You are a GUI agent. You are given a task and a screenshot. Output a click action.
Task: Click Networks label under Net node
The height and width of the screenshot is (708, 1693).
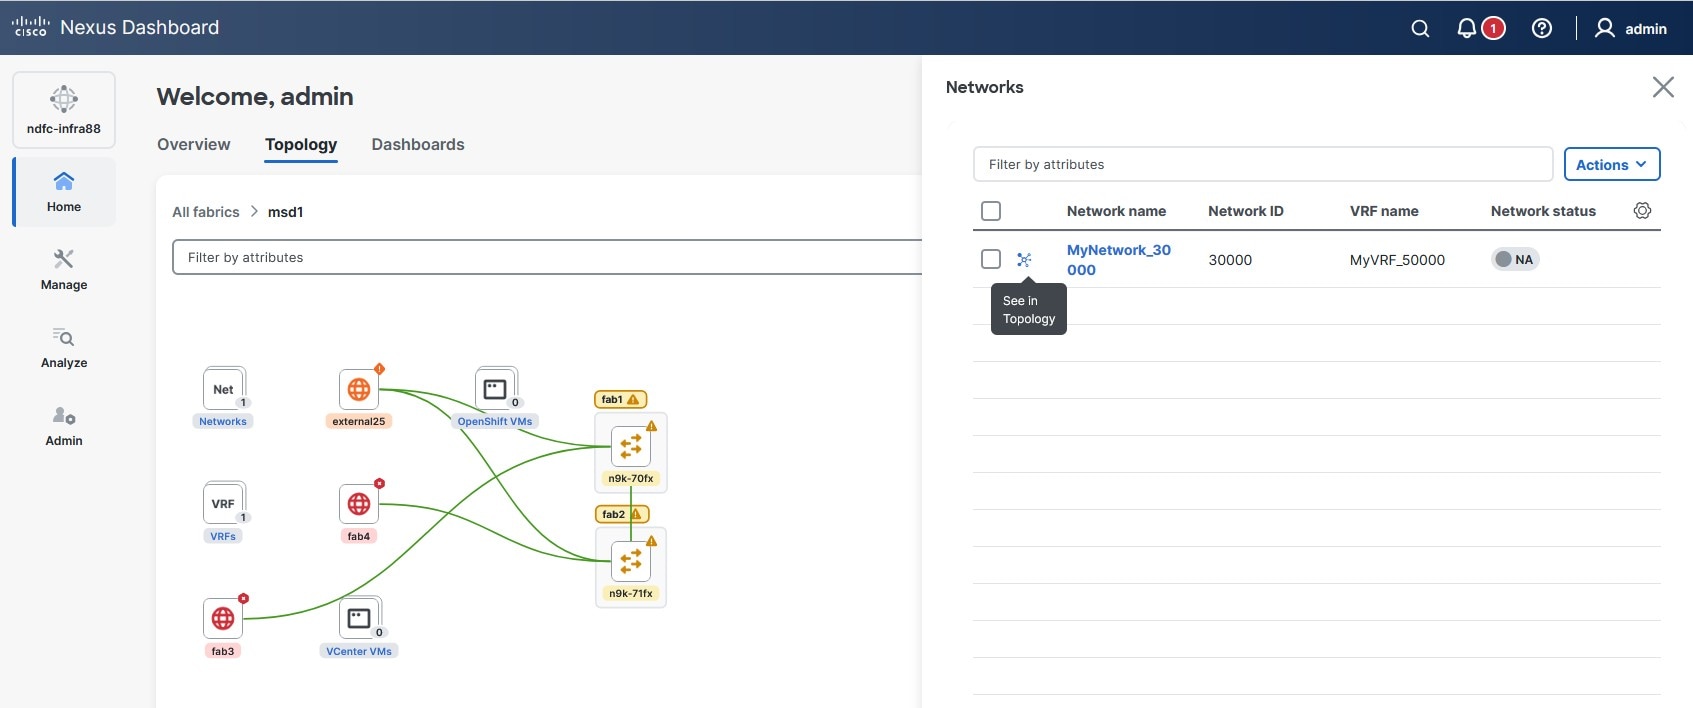(x=223, y=421)
